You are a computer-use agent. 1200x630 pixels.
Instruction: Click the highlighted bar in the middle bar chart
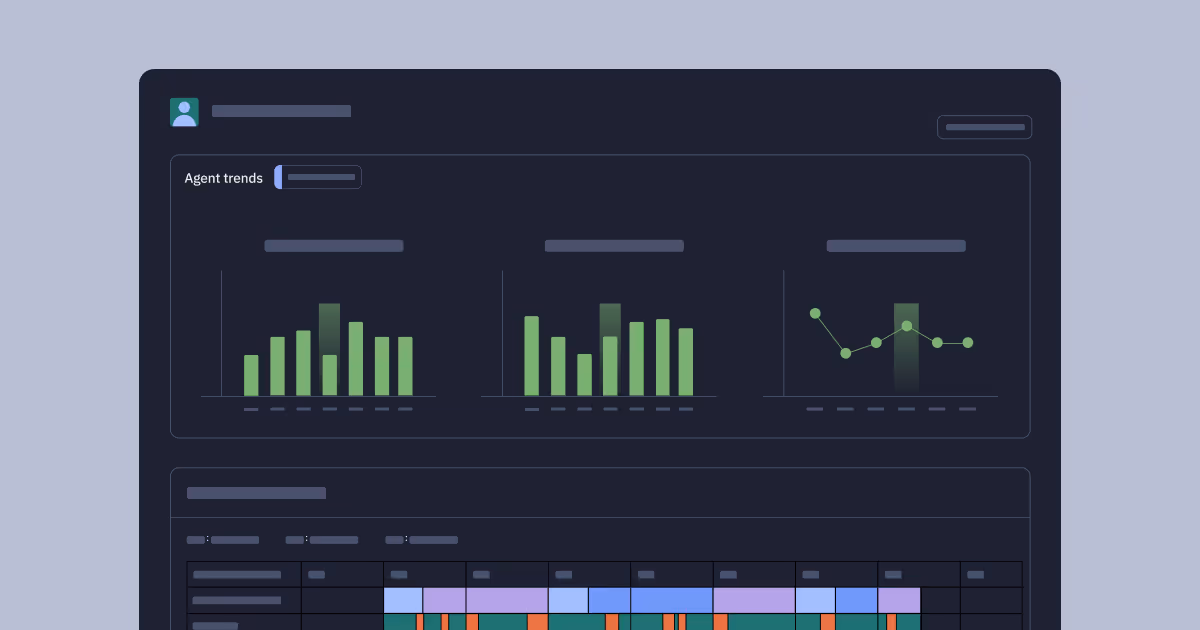[x=610, y=366]
